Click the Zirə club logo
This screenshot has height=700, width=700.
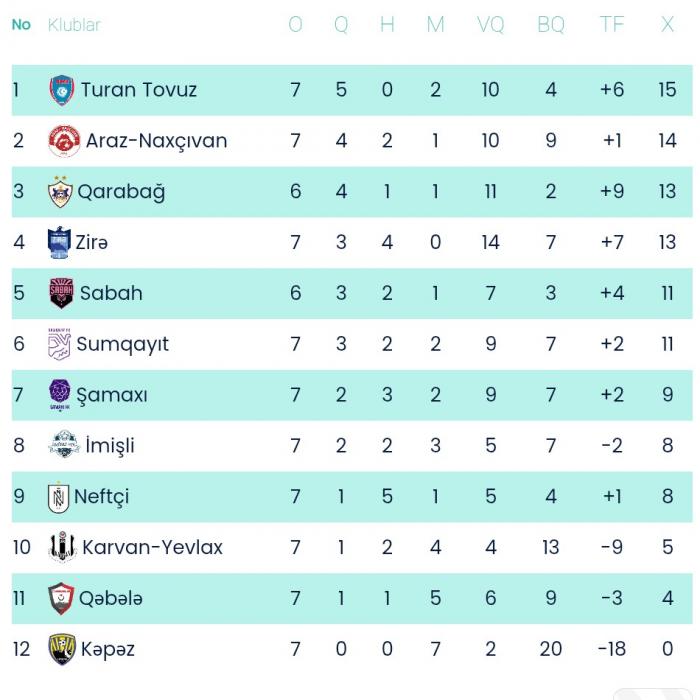(59, 242)
